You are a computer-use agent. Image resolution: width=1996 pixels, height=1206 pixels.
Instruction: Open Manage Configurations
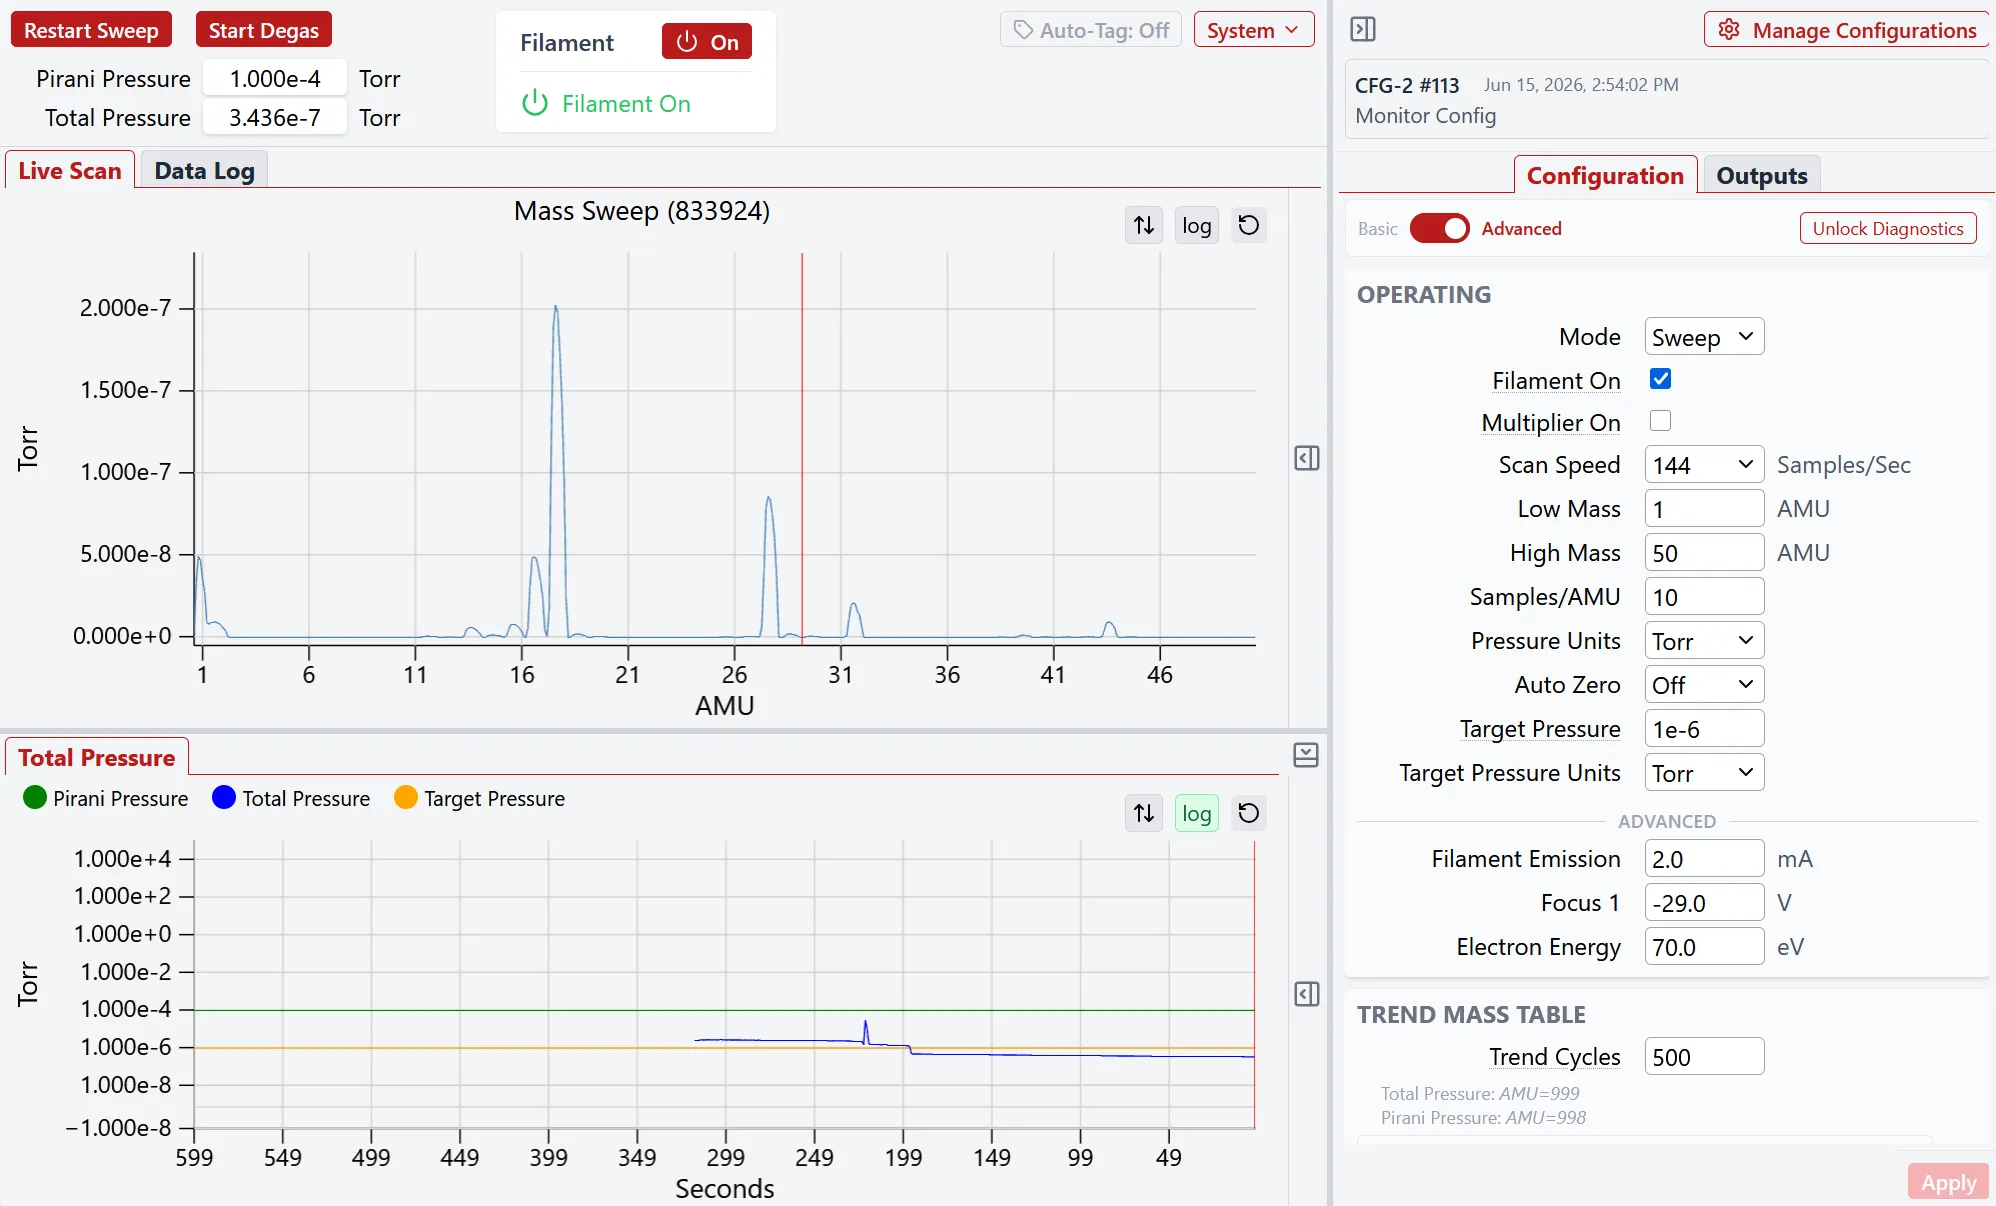click(x=1846, y=30)
